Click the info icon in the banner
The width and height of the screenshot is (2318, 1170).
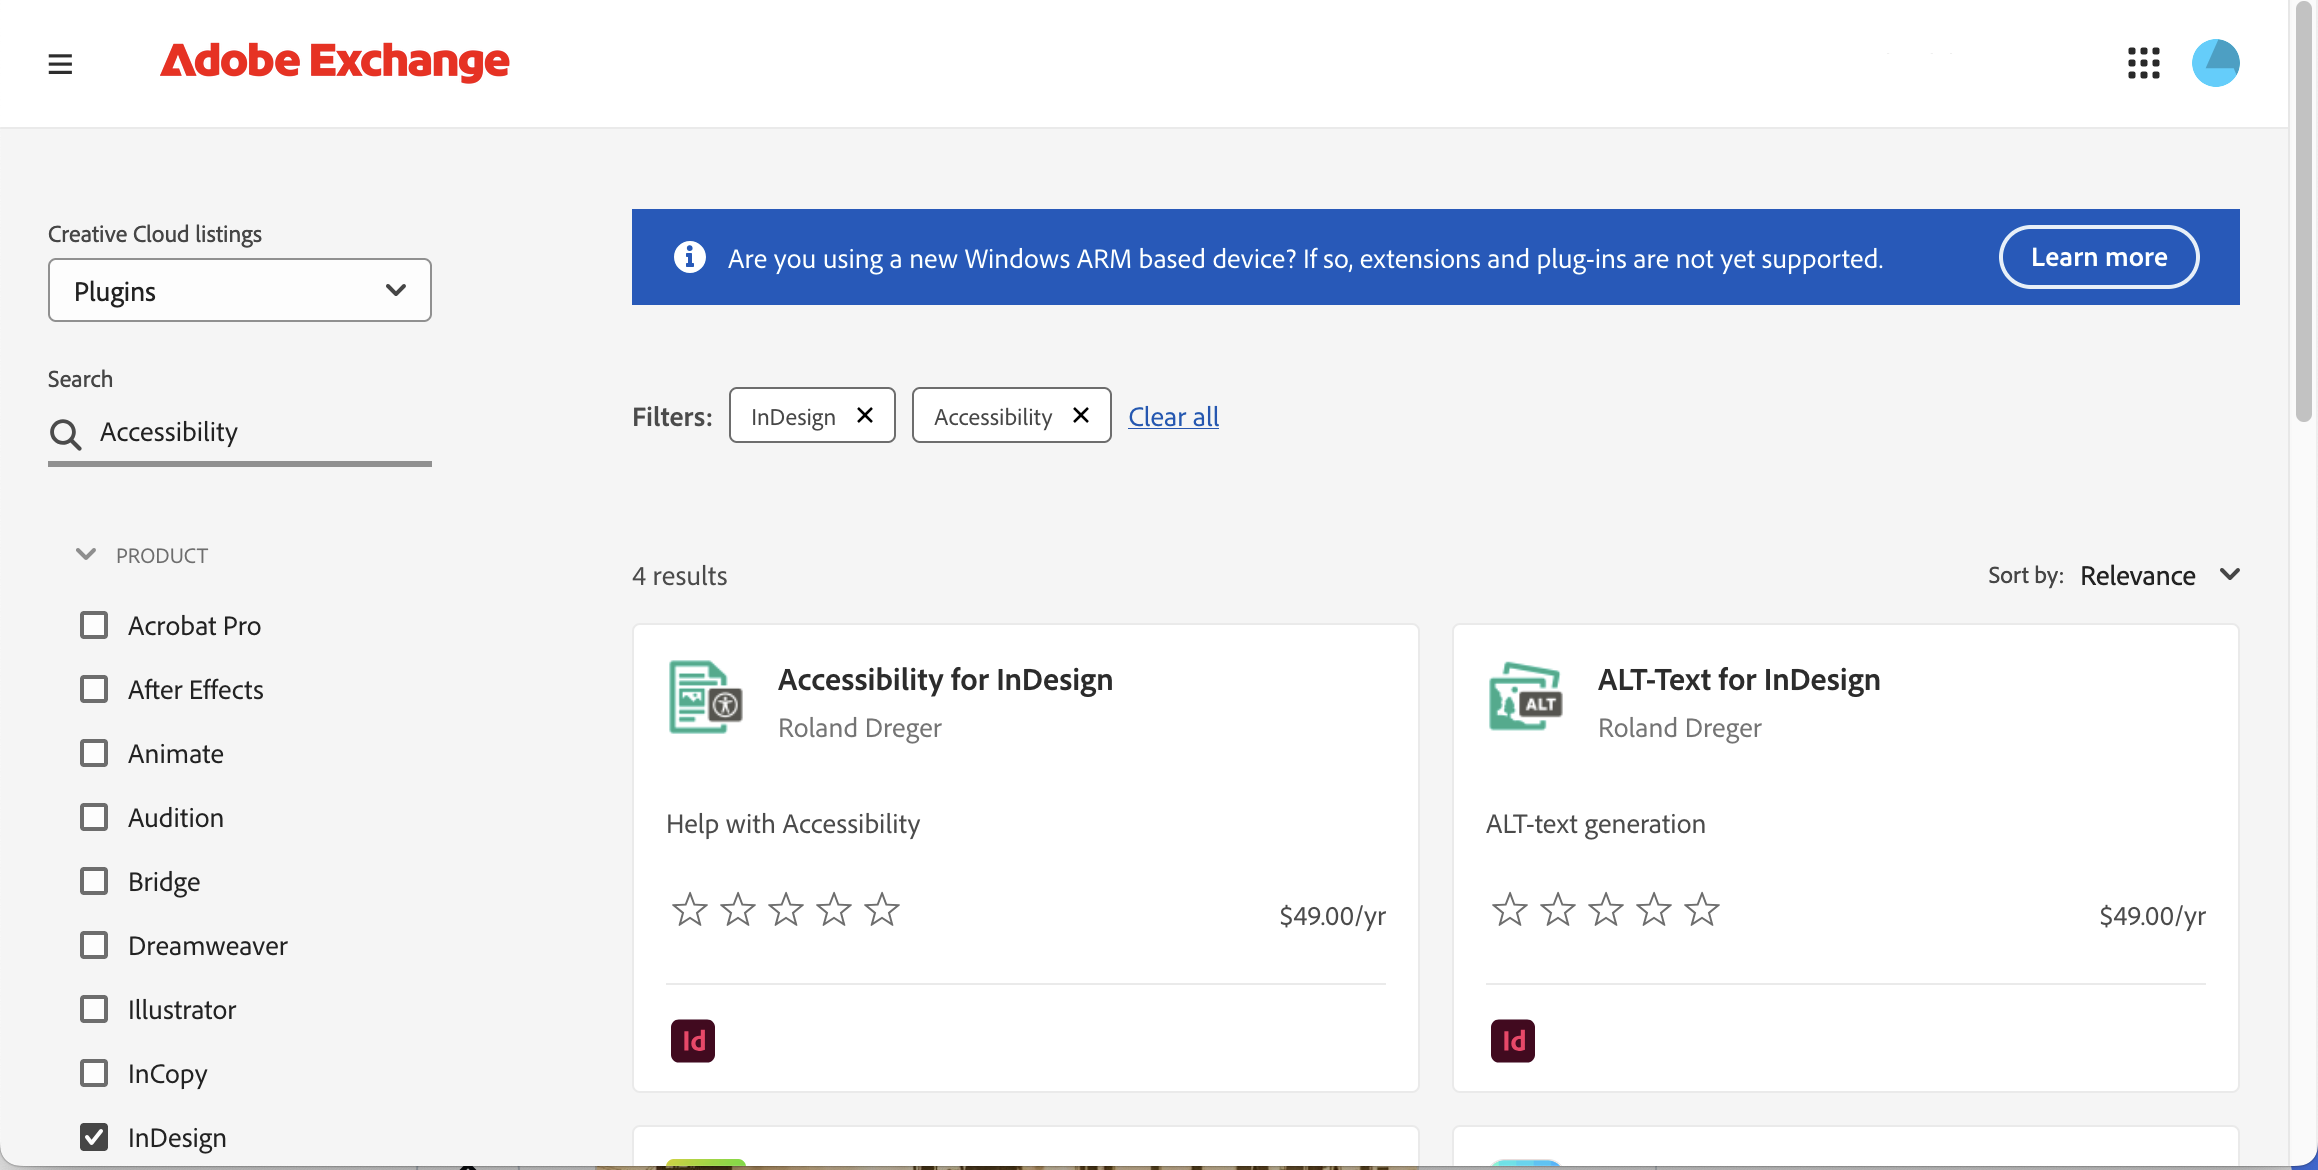click(690, 257)
